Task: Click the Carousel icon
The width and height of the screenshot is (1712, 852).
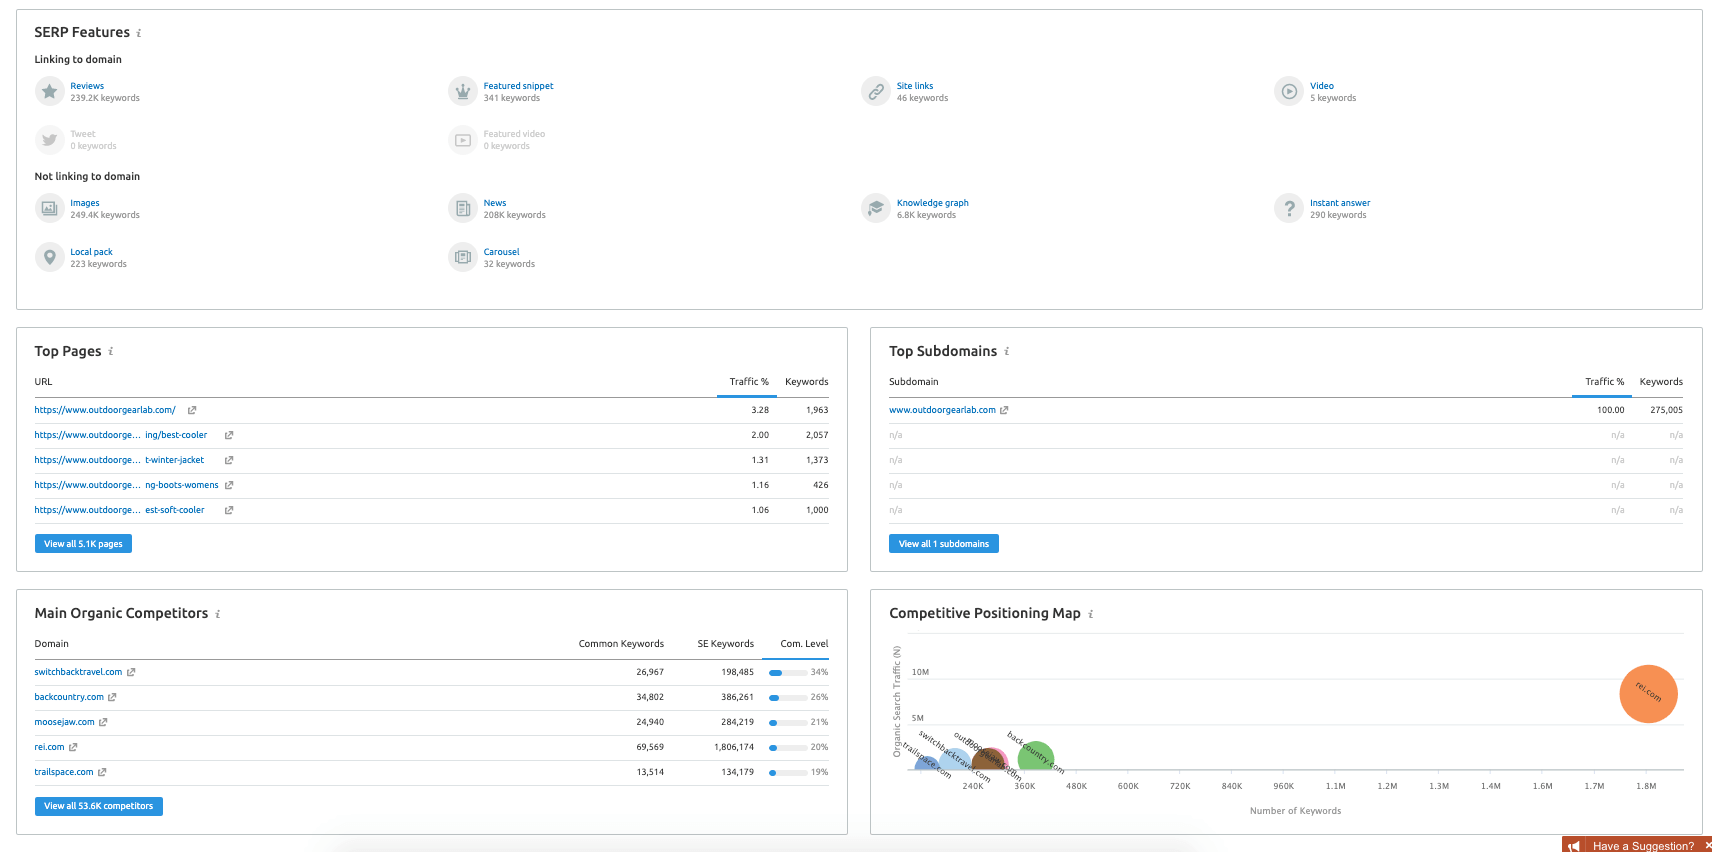Action: pos(462,257)
